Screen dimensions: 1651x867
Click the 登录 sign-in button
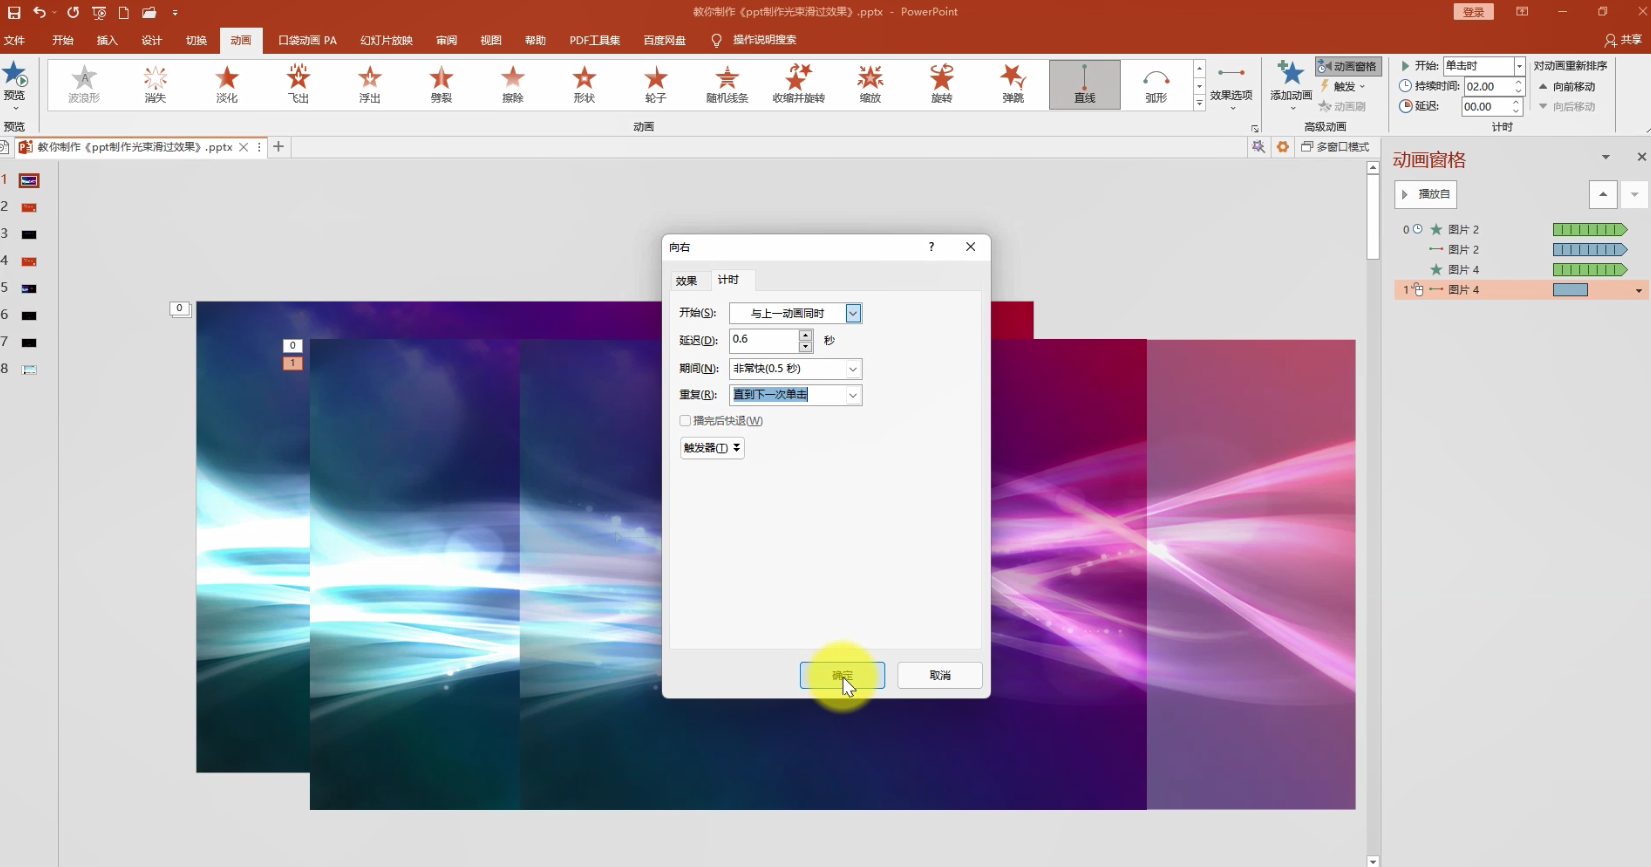pyautogui.click(x=1473, y=12)
